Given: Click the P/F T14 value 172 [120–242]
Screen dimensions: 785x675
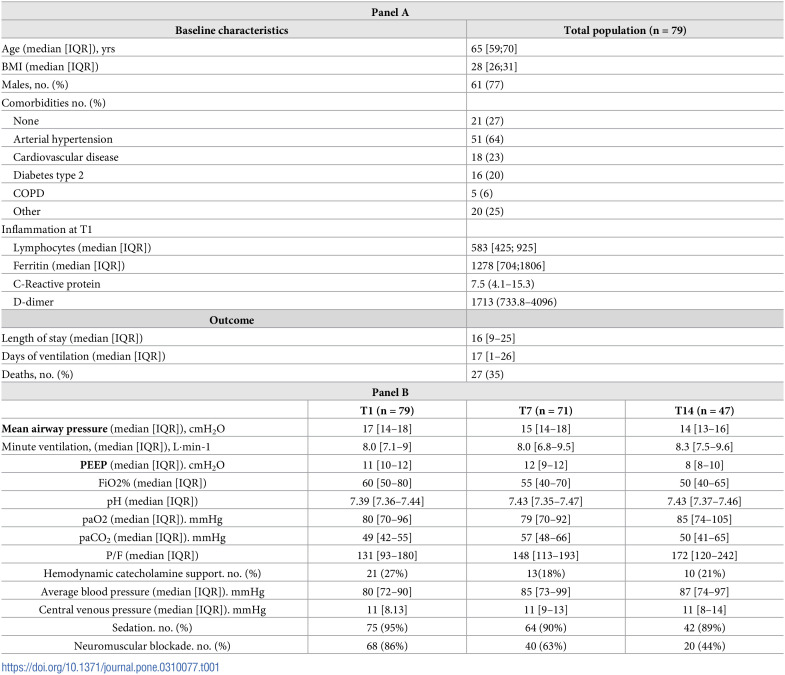Looking at the screenshot, I should pyautogui.click(x=704, y=555).
